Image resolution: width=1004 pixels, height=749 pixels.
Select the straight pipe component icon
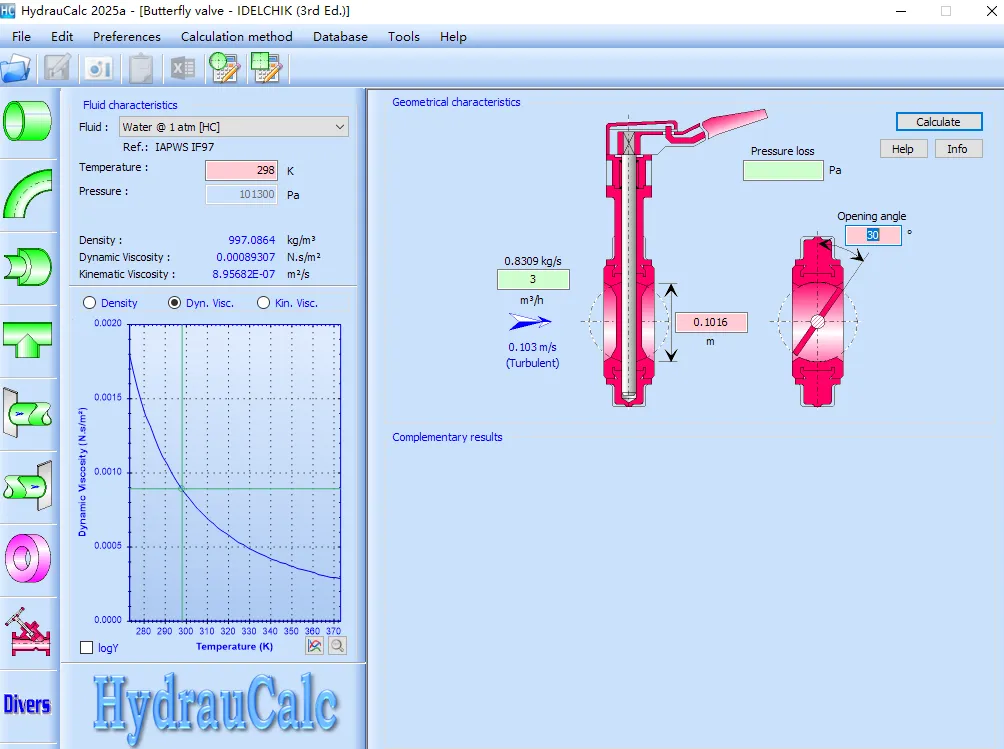coord(28,120)
